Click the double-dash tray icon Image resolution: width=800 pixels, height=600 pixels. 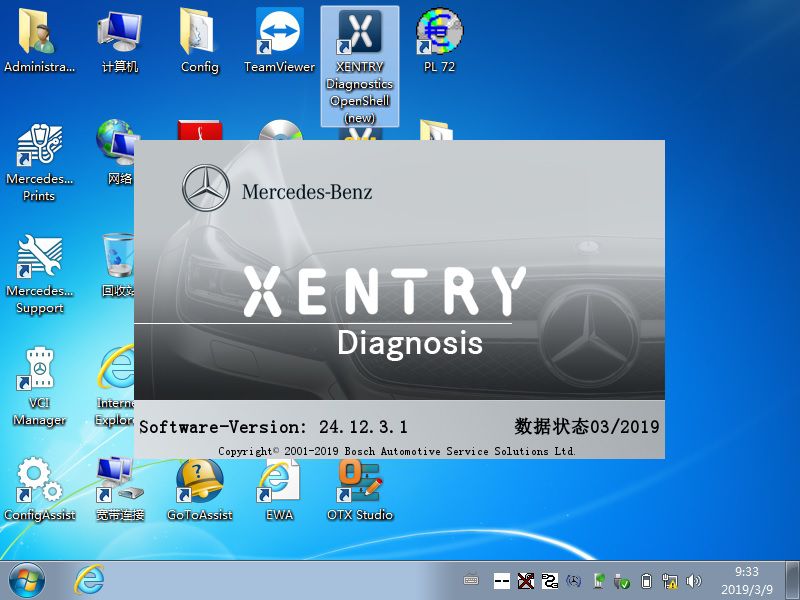coord(502,581)
